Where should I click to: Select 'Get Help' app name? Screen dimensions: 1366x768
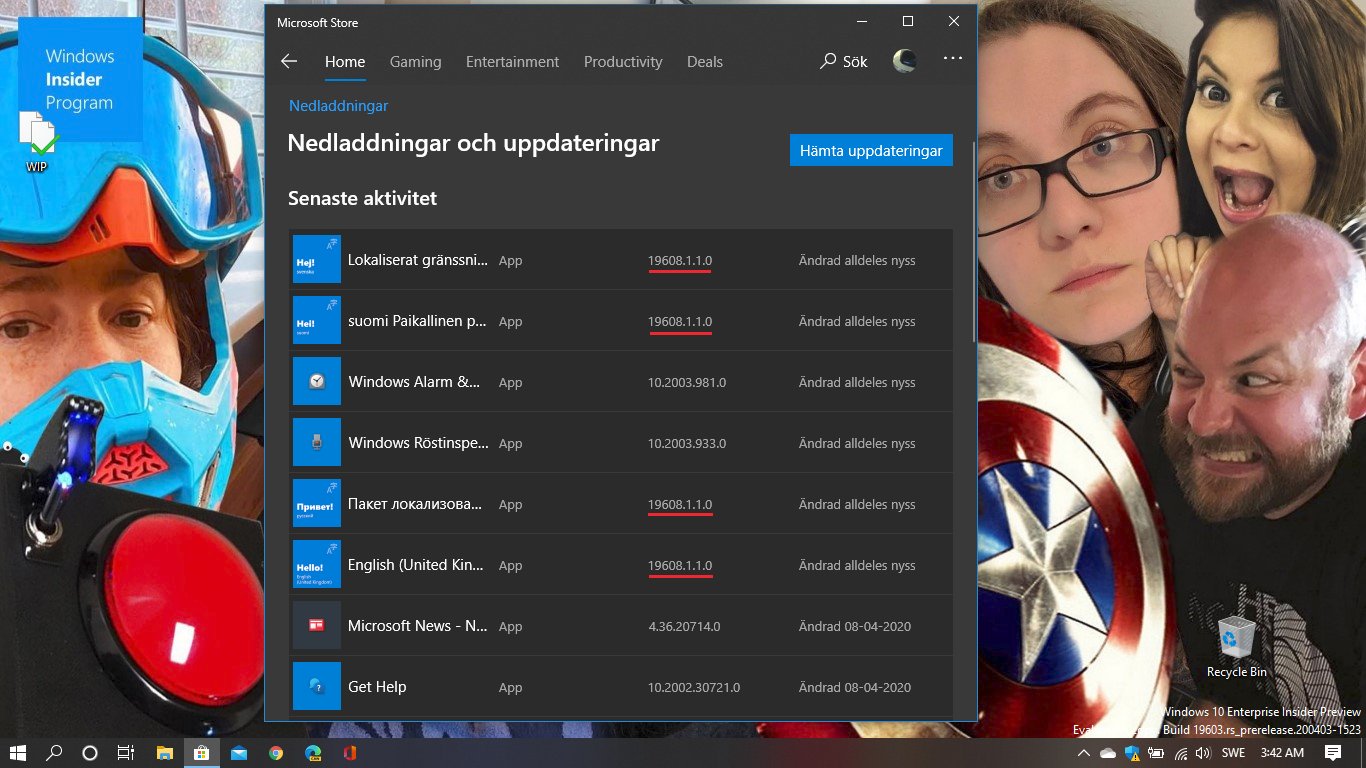click(x=377, y=687)
